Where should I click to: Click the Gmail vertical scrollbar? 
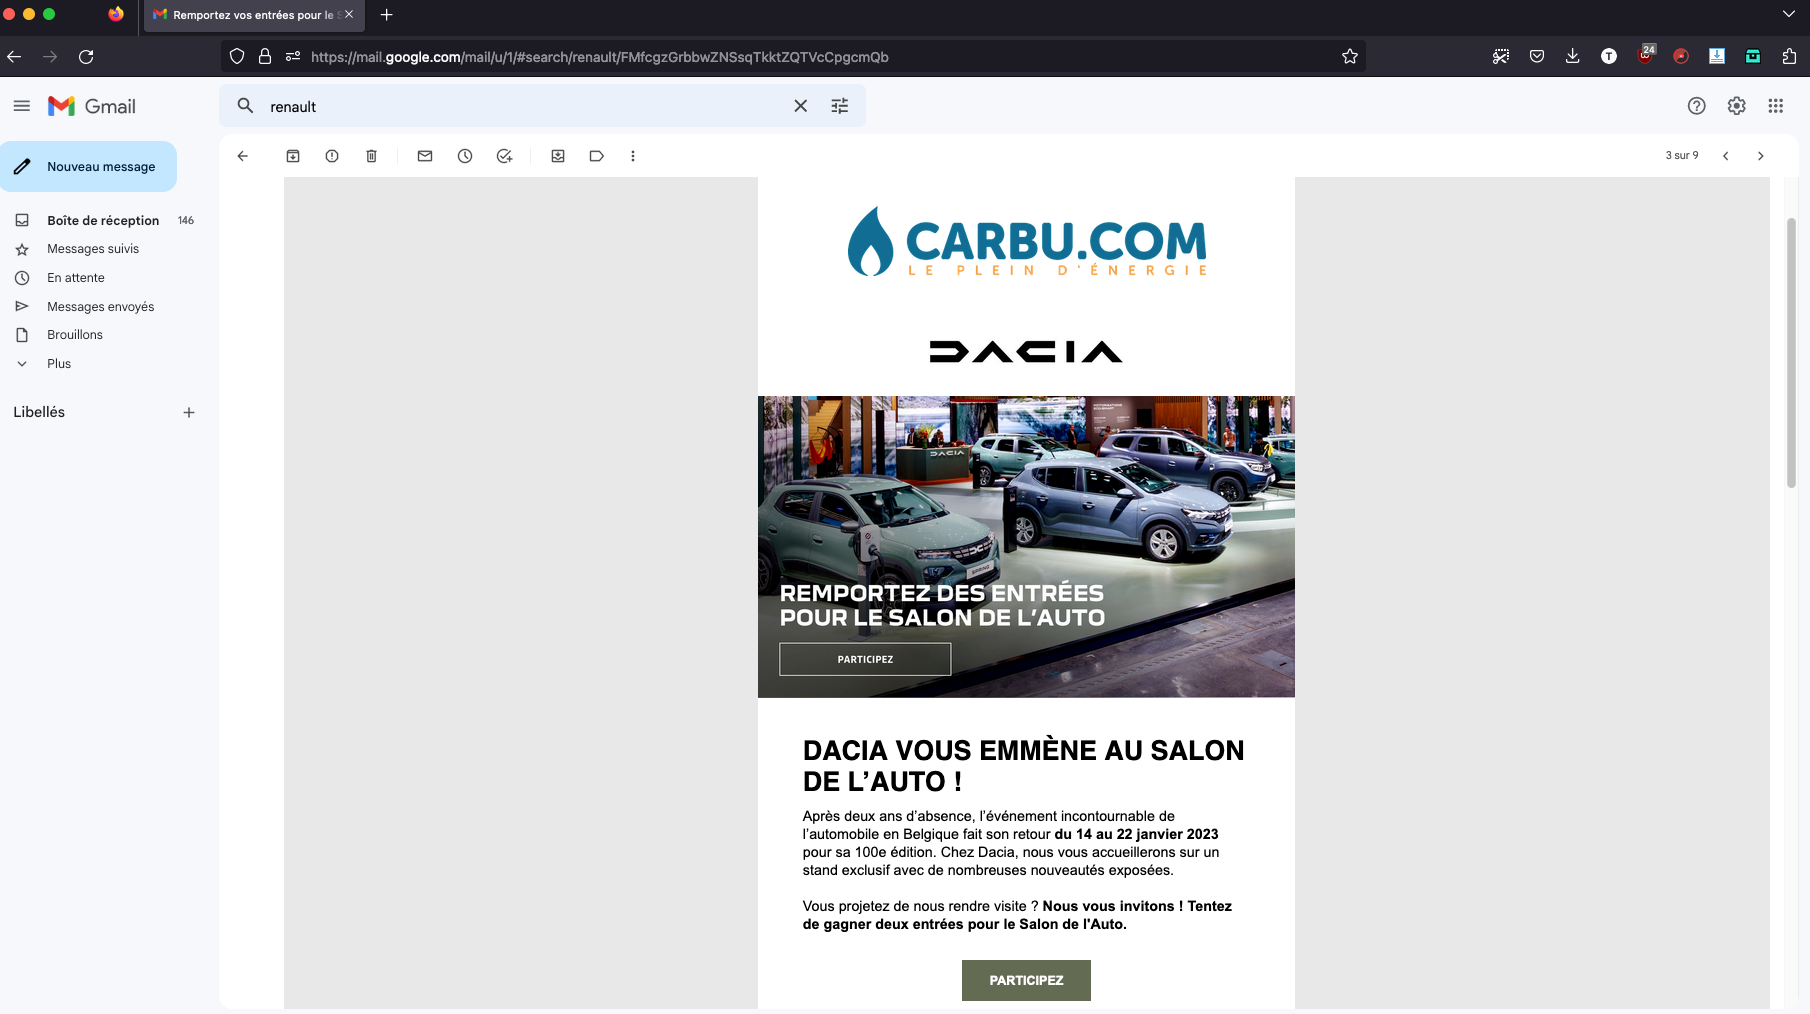click(x=1791, y=352)
